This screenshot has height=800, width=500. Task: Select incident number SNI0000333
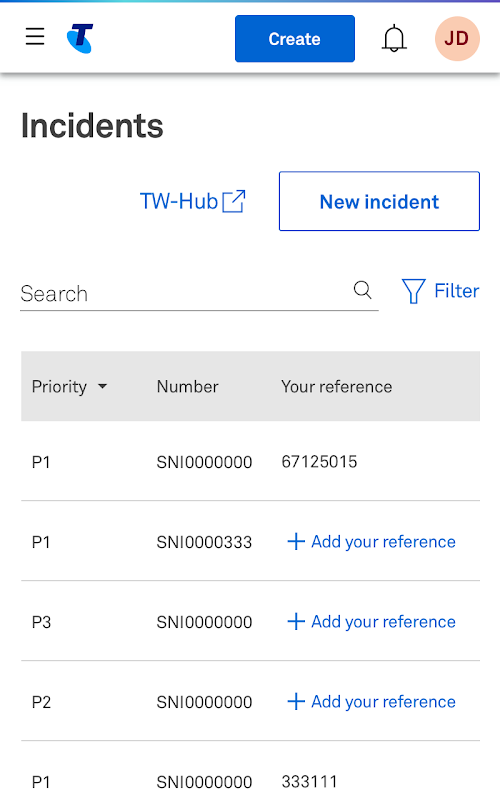click(x=204, y=542)
